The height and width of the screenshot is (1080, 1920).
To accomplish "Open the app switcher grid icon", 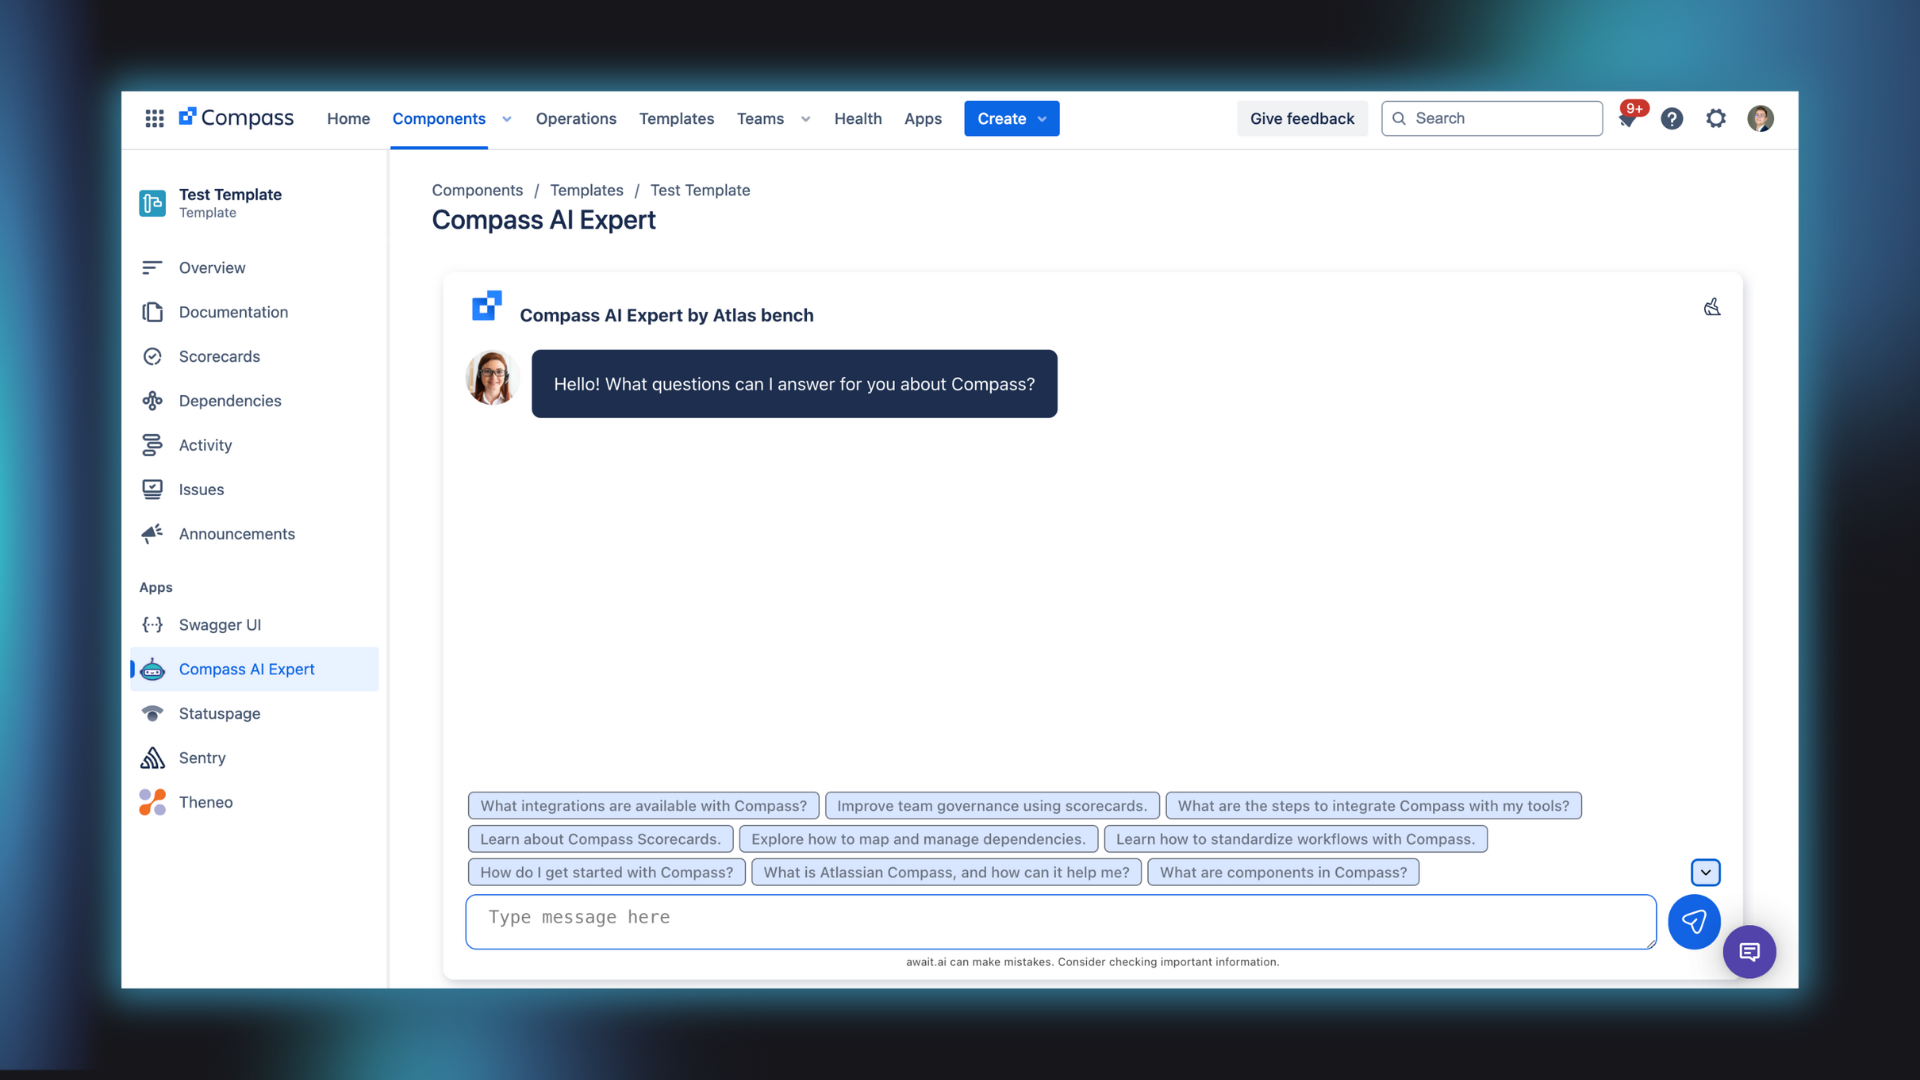I will [x=154, y=118].
